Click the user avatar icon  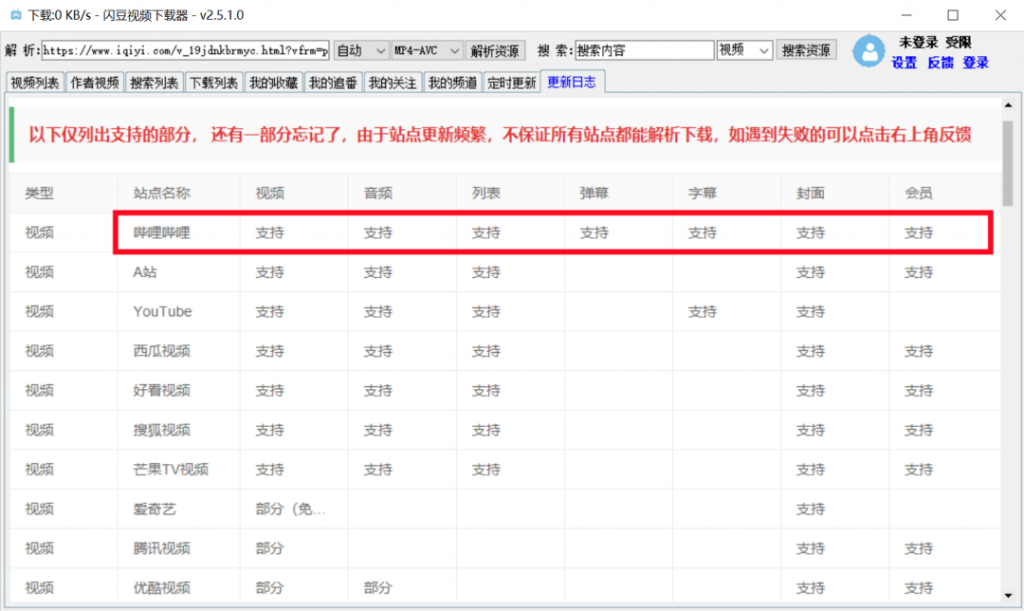coord(869,51)
